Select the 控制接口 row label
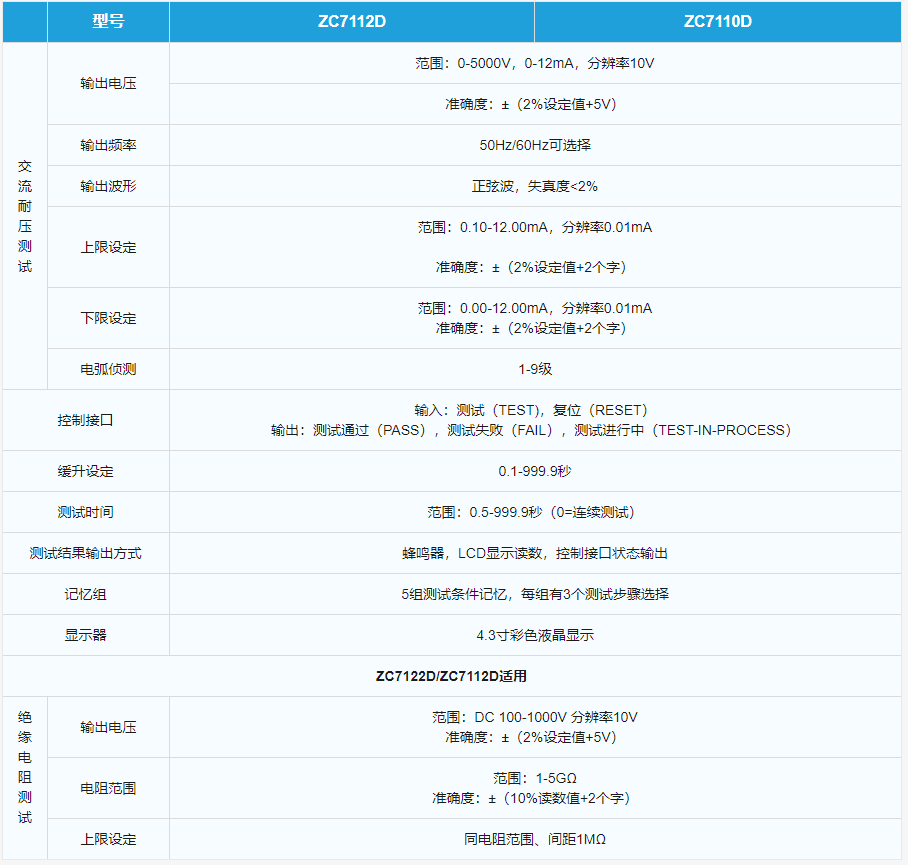The width and height of the screenshot is (908, 865). click(84, 419)
